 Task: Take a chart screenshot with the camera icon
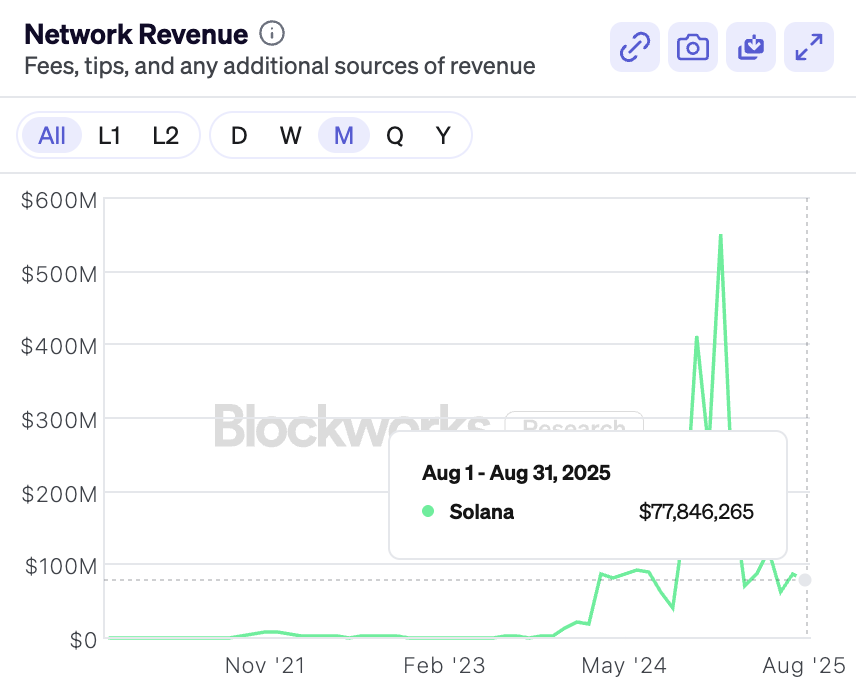click(693, 47)
